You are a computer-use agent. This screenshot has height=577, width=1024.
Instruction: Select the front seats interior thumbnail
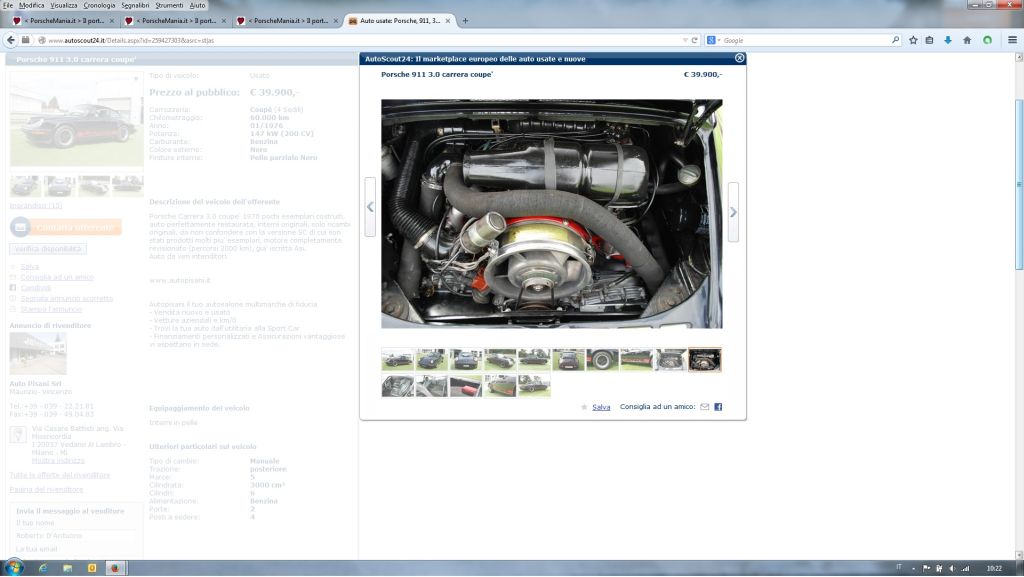coord(398,385)
